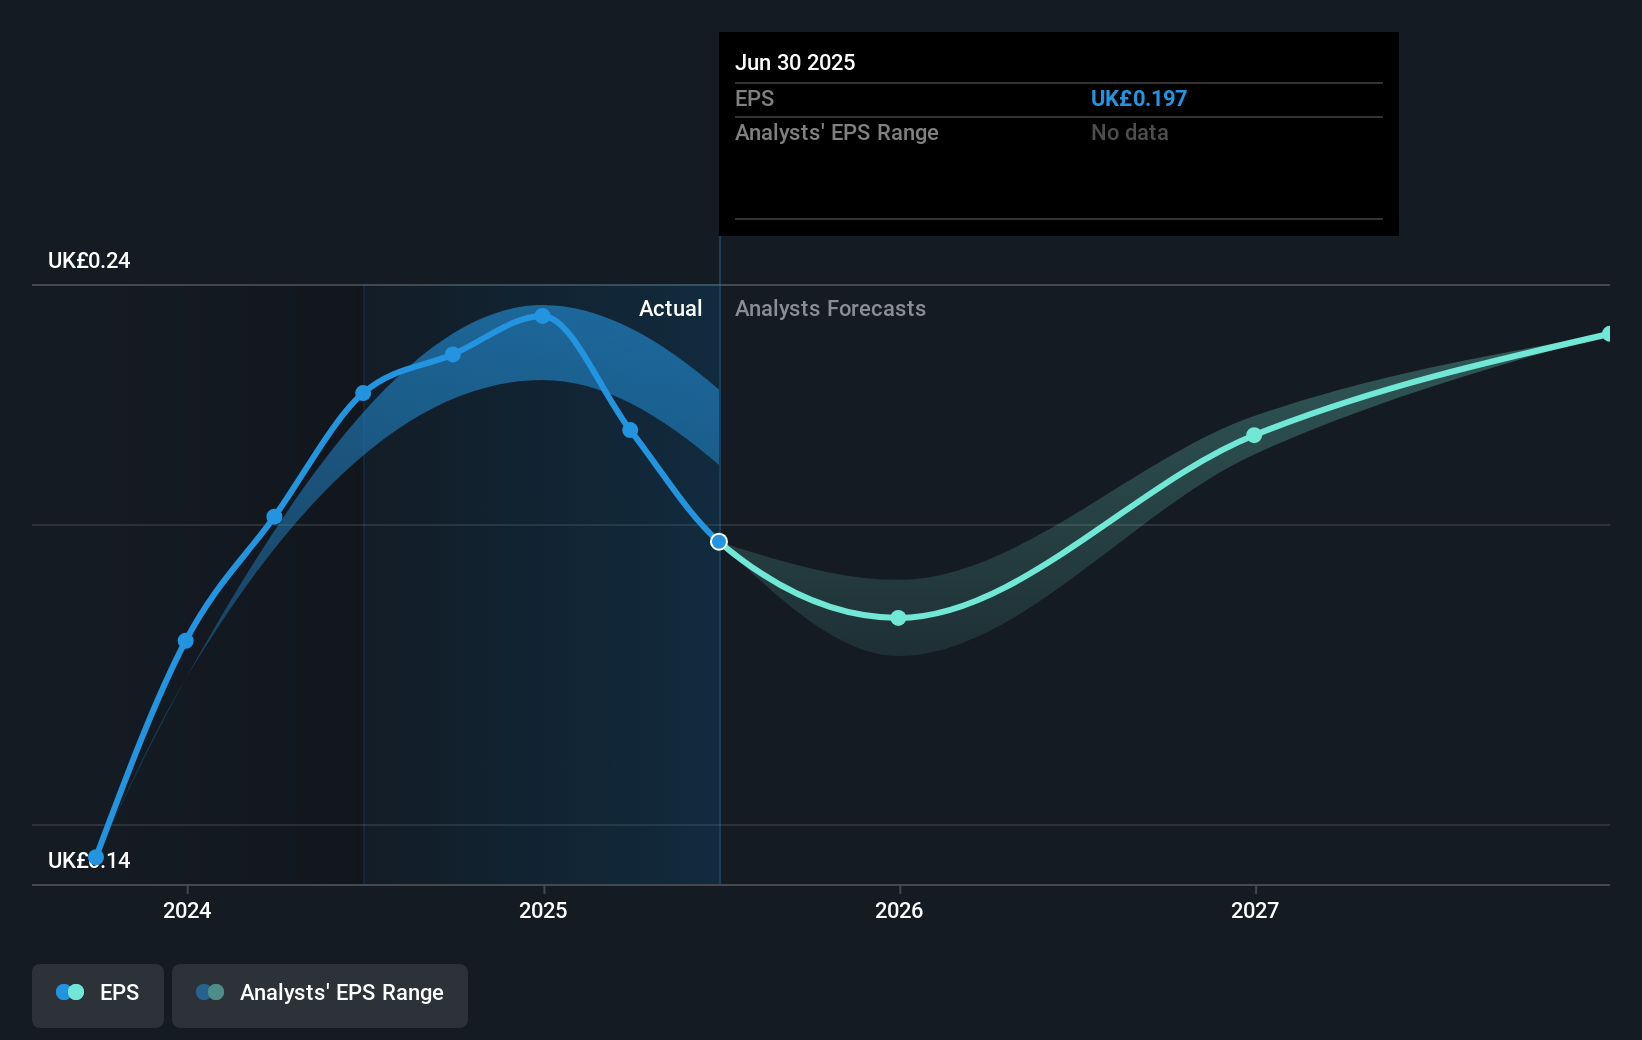Toggle the EPS legend button
Image resolution: width=1642 pixels, height=1040 pixels.
[98, 994]
